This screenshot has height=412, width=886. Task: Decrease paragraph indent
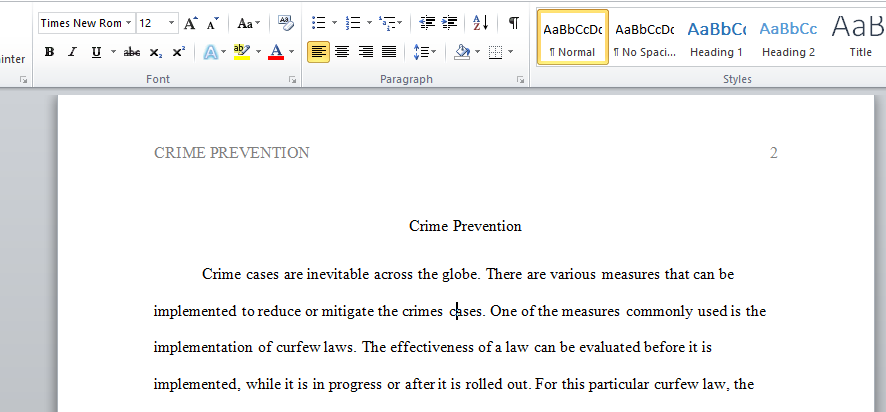pos(427,23)
